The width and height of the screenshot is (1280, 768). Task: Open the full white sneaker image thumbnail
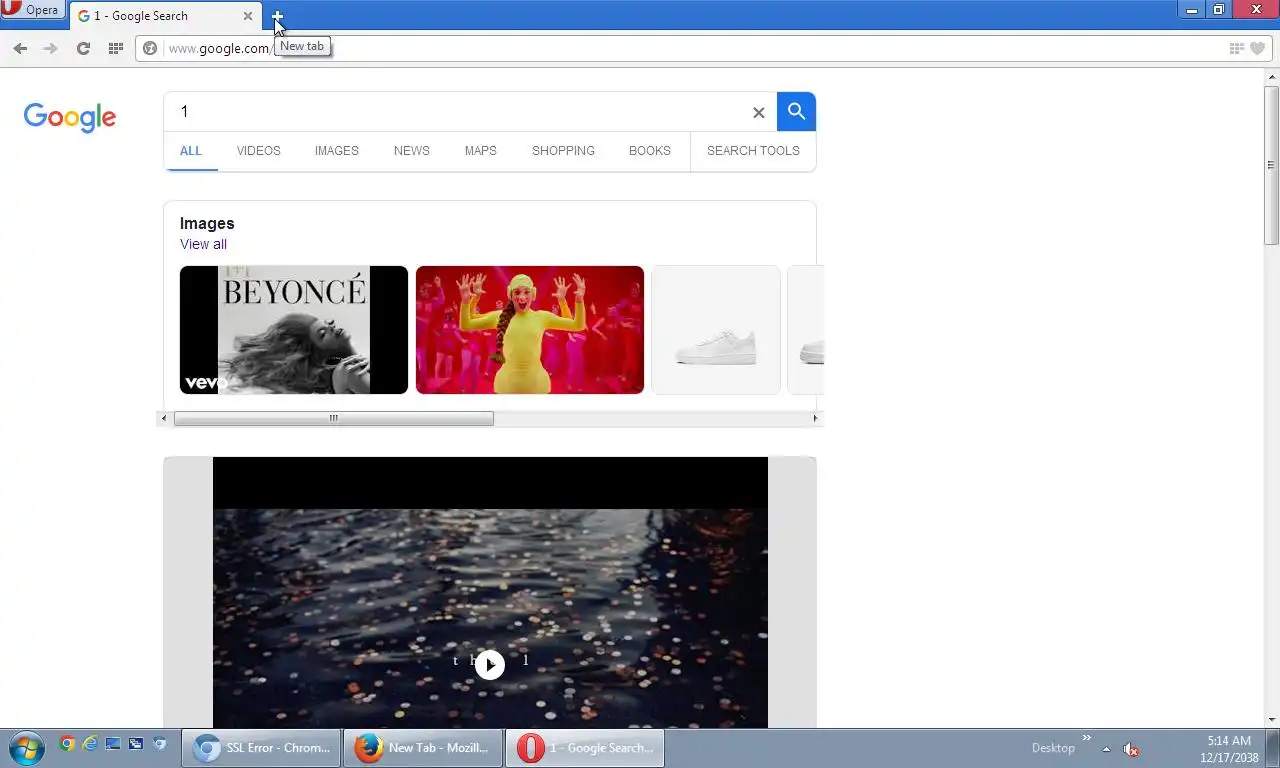(x=716, y=330)
